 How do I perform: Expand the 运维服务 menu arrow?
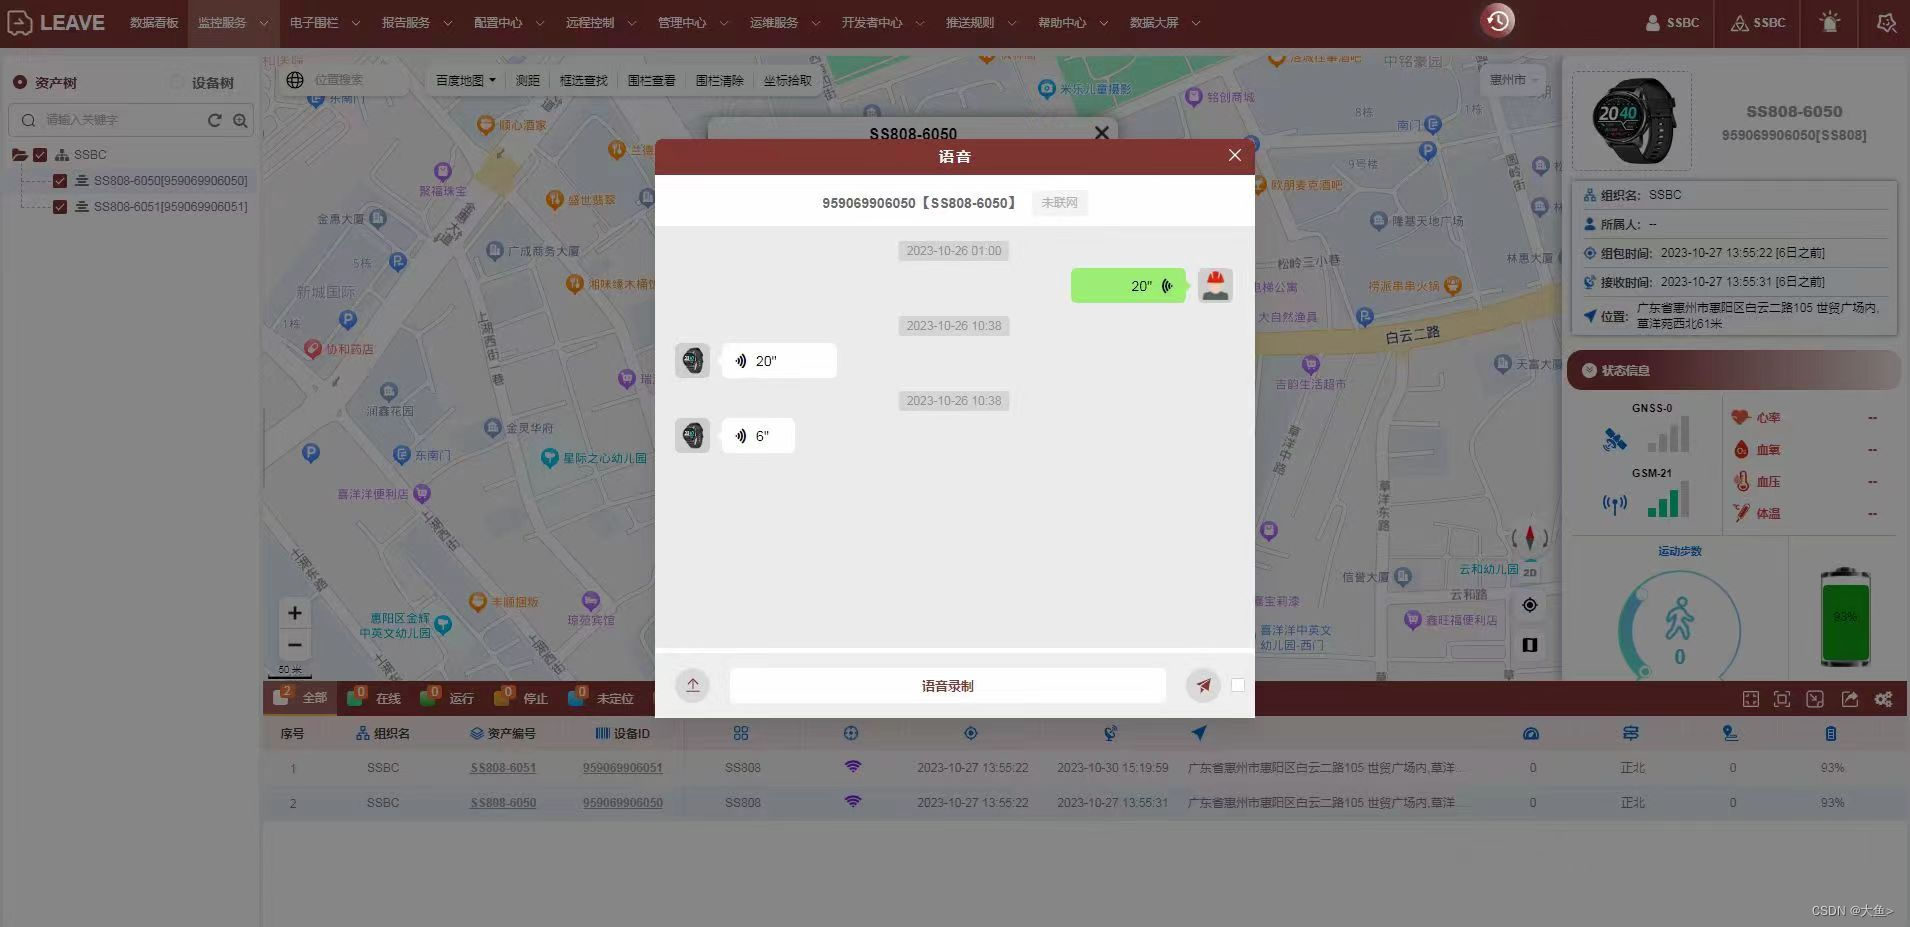(x=815, y=23)
